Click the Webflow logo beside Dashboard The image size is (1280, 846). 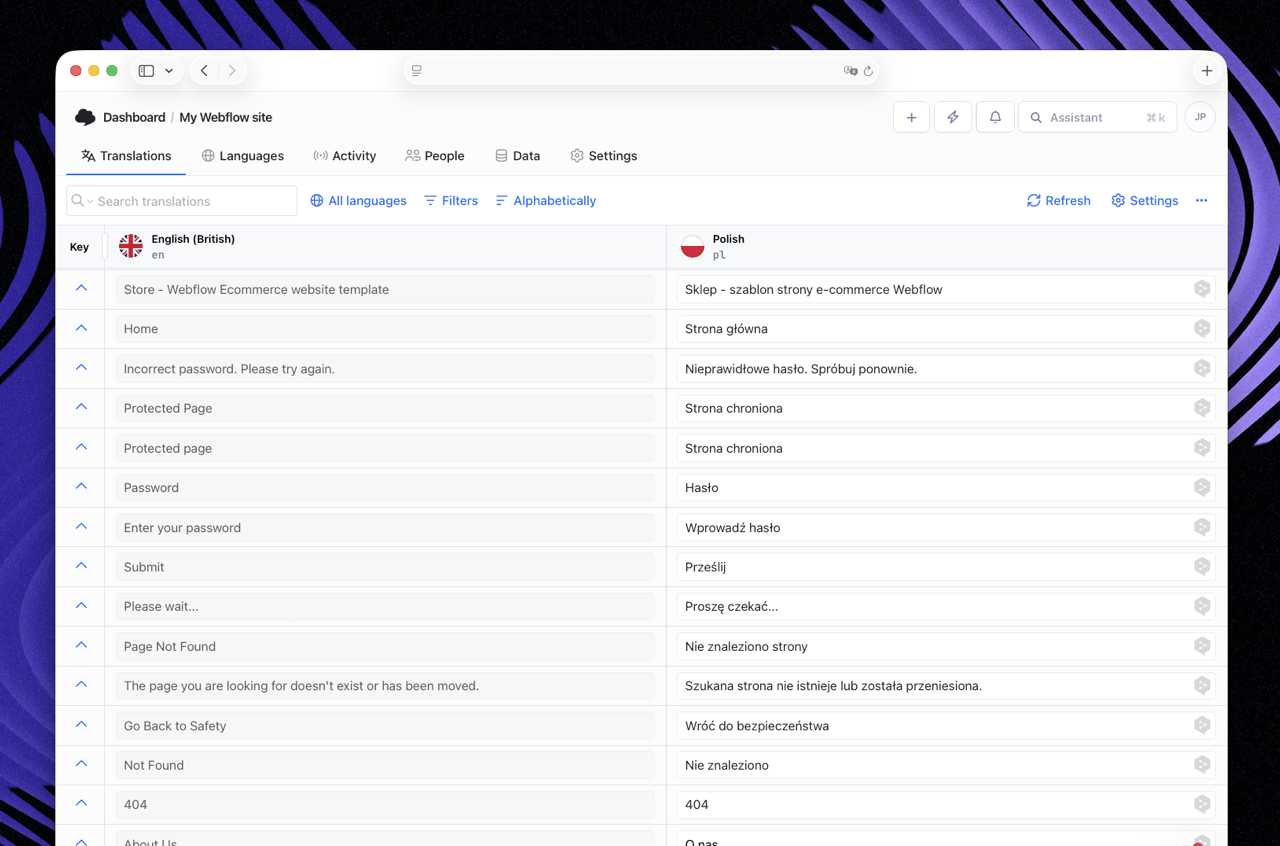(x=84, y=117)
